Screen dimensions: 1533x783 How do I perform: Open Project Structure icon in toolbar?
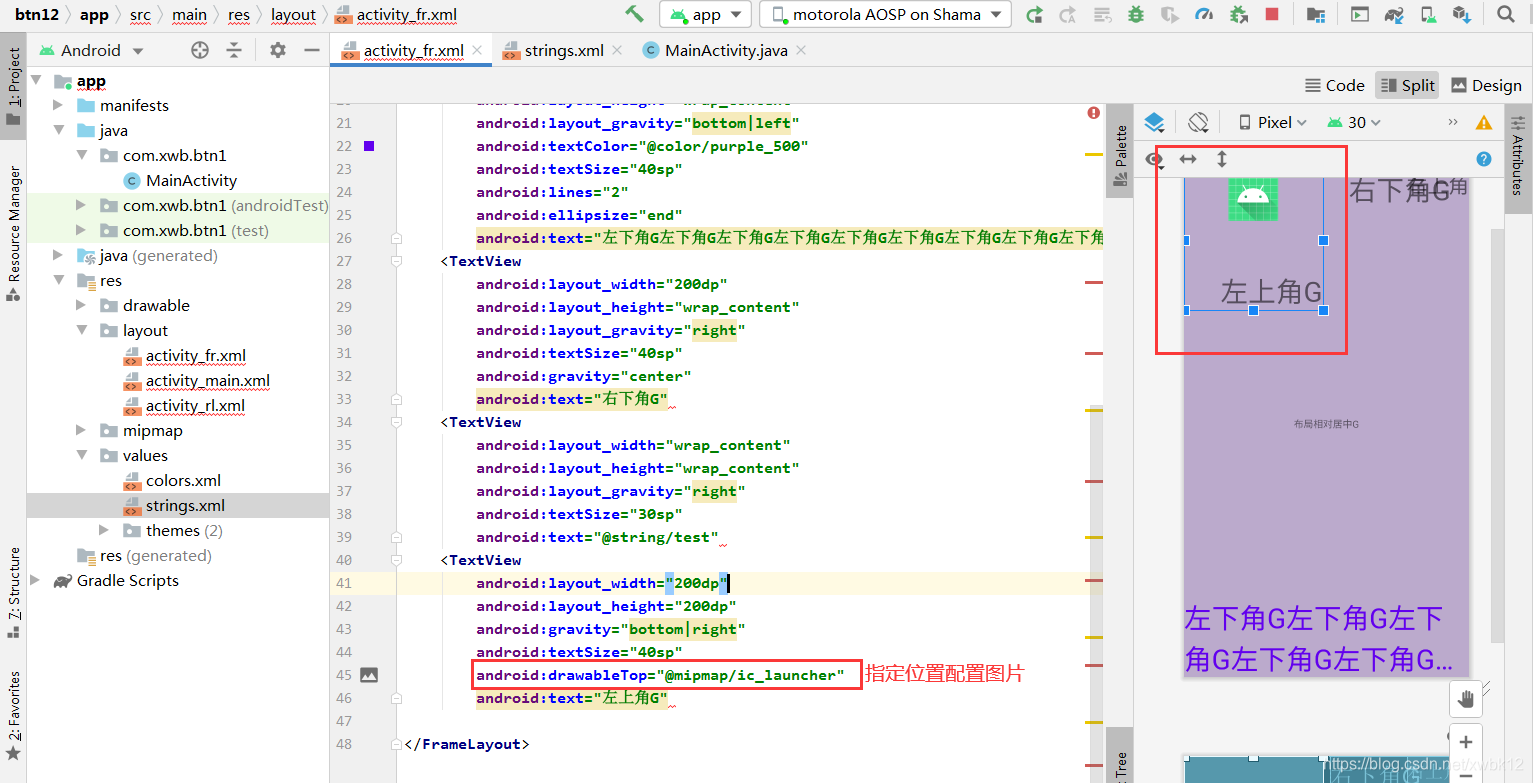1316,14
